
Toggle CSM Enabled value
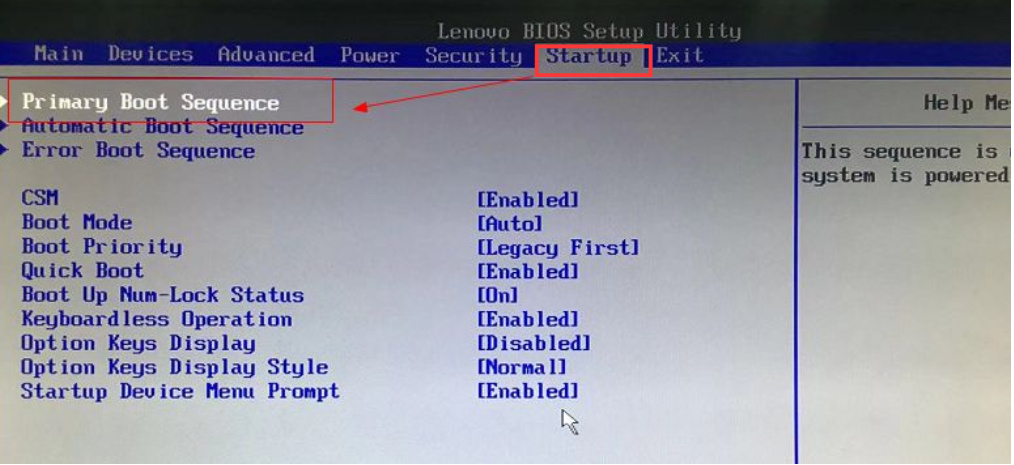(x=528, y=199)
